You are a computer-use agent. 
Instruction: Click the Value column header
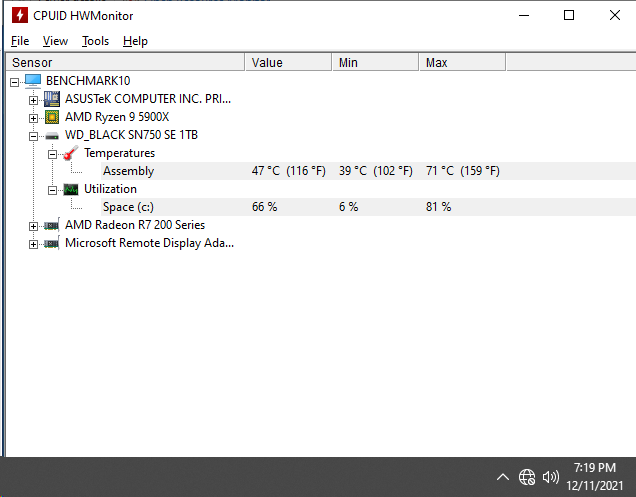(x=288, y=62)
